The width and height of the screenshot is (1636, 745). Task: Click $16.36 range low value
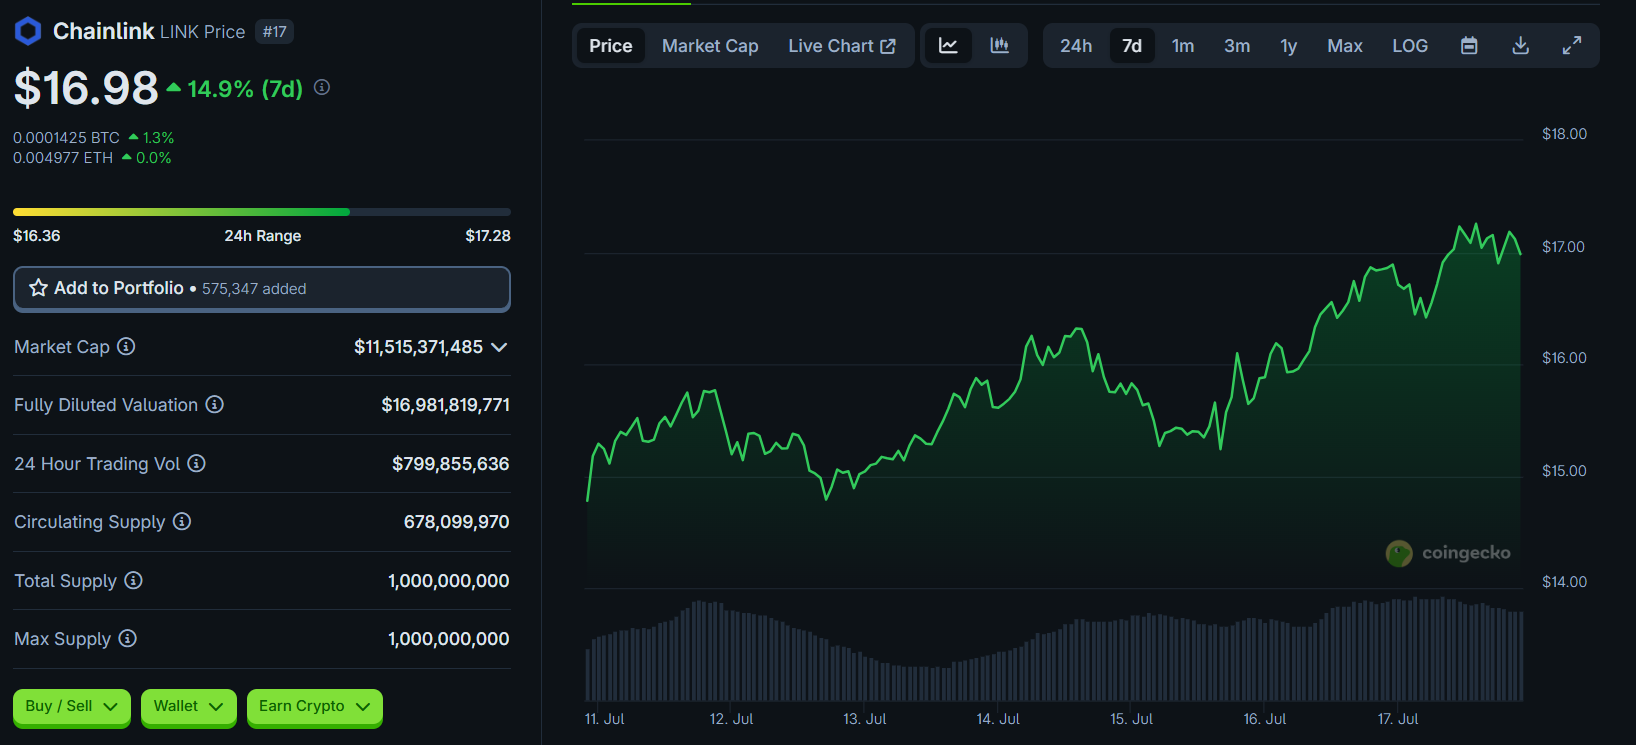tap(37, 236)
